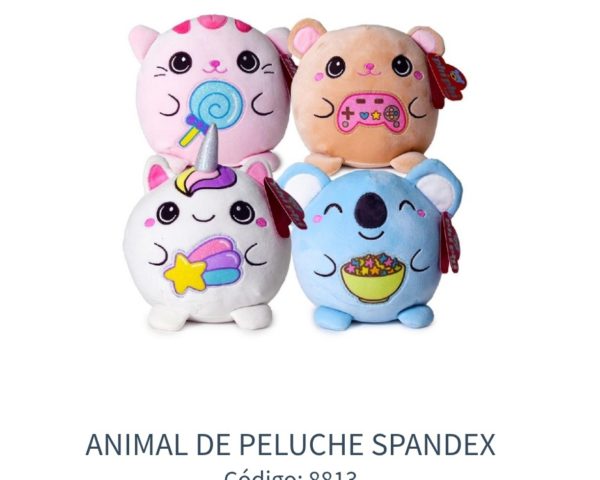Screen dimensions: 600x480
Task: Click the bear's left pink ear
Action: [305, 37]
